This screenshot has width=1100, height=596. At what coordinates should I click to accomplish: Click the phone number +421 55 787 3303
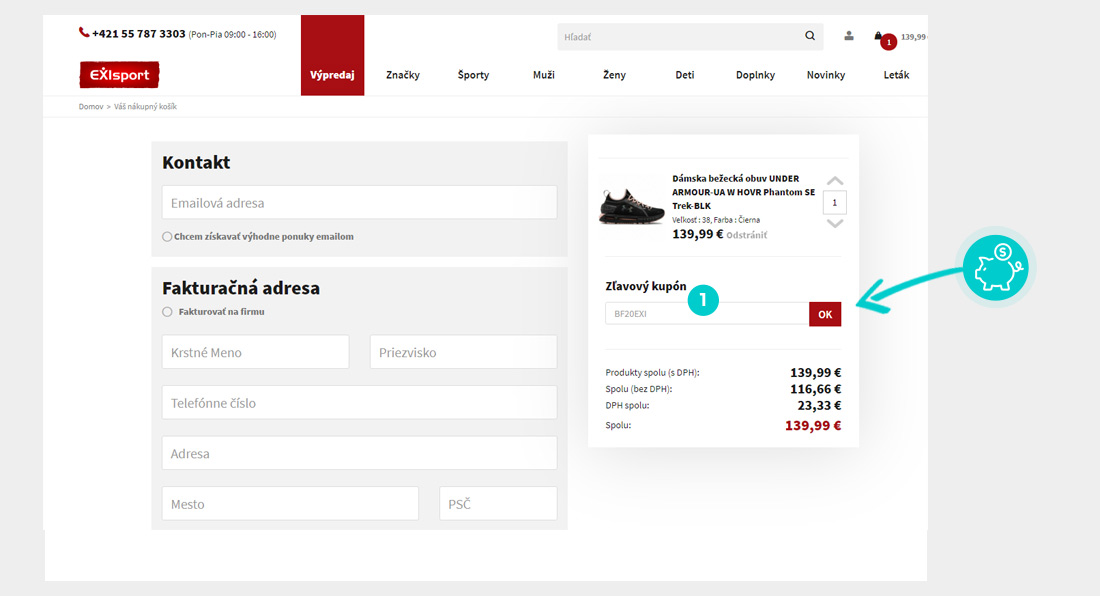tap(139, 34)
